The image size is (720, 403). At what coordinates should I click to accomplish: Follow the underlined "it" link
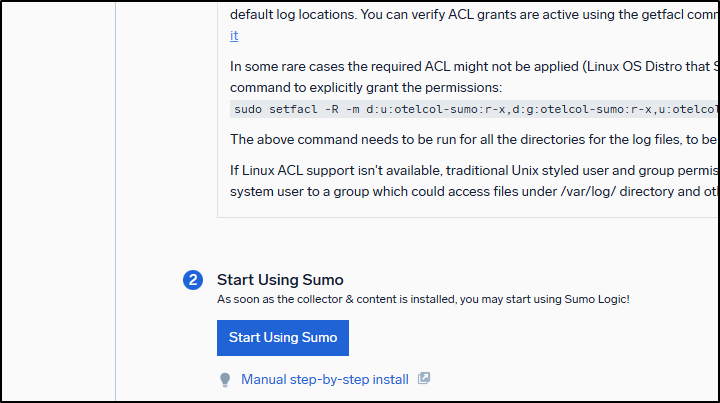point(234,36)
